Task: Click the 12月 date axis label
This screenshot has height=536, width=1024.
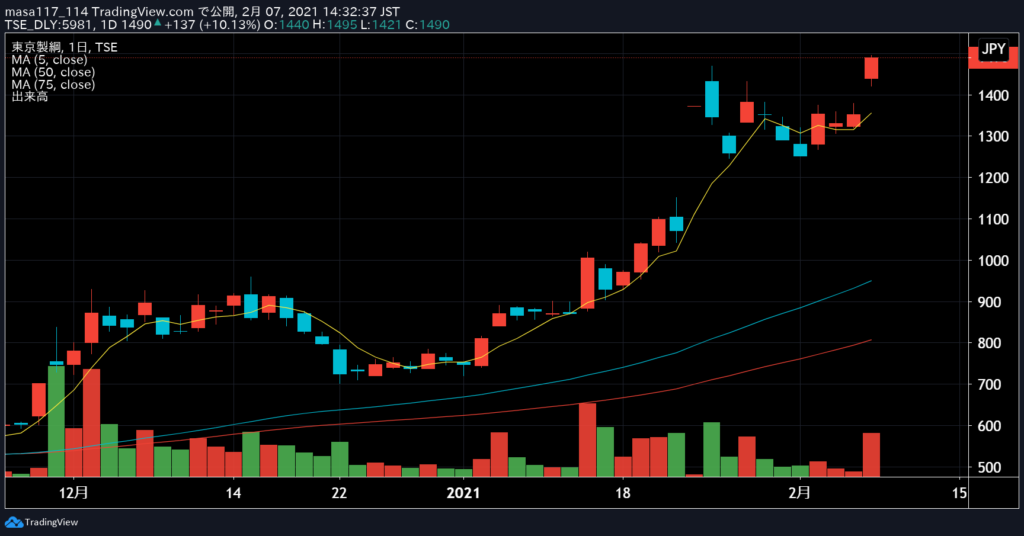Action: pos(73,493)
